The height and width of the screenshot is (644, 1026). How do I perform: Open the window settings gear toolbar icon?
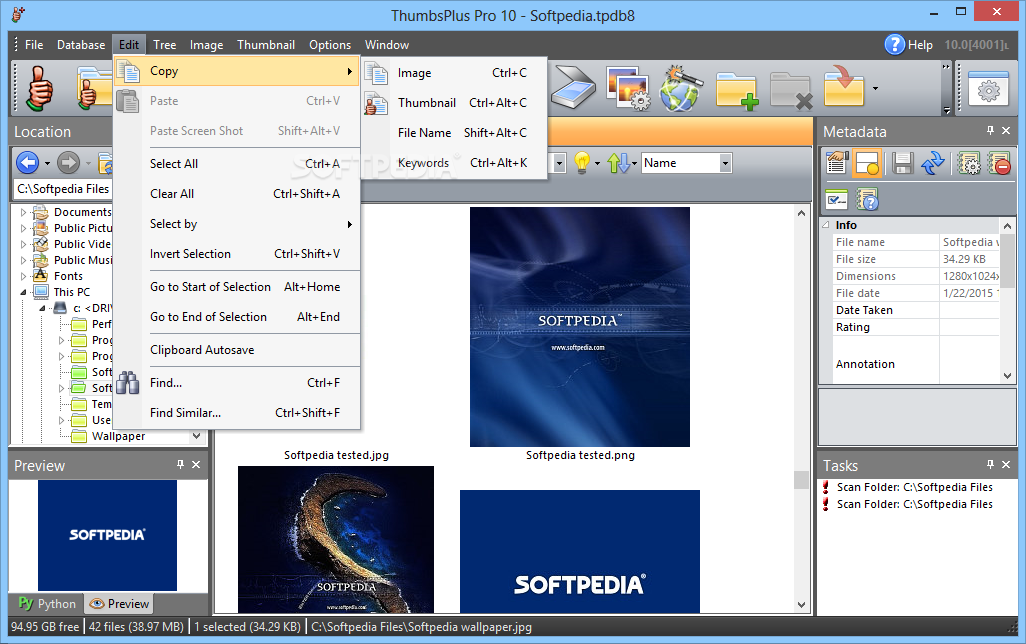[x=988, y=90]
